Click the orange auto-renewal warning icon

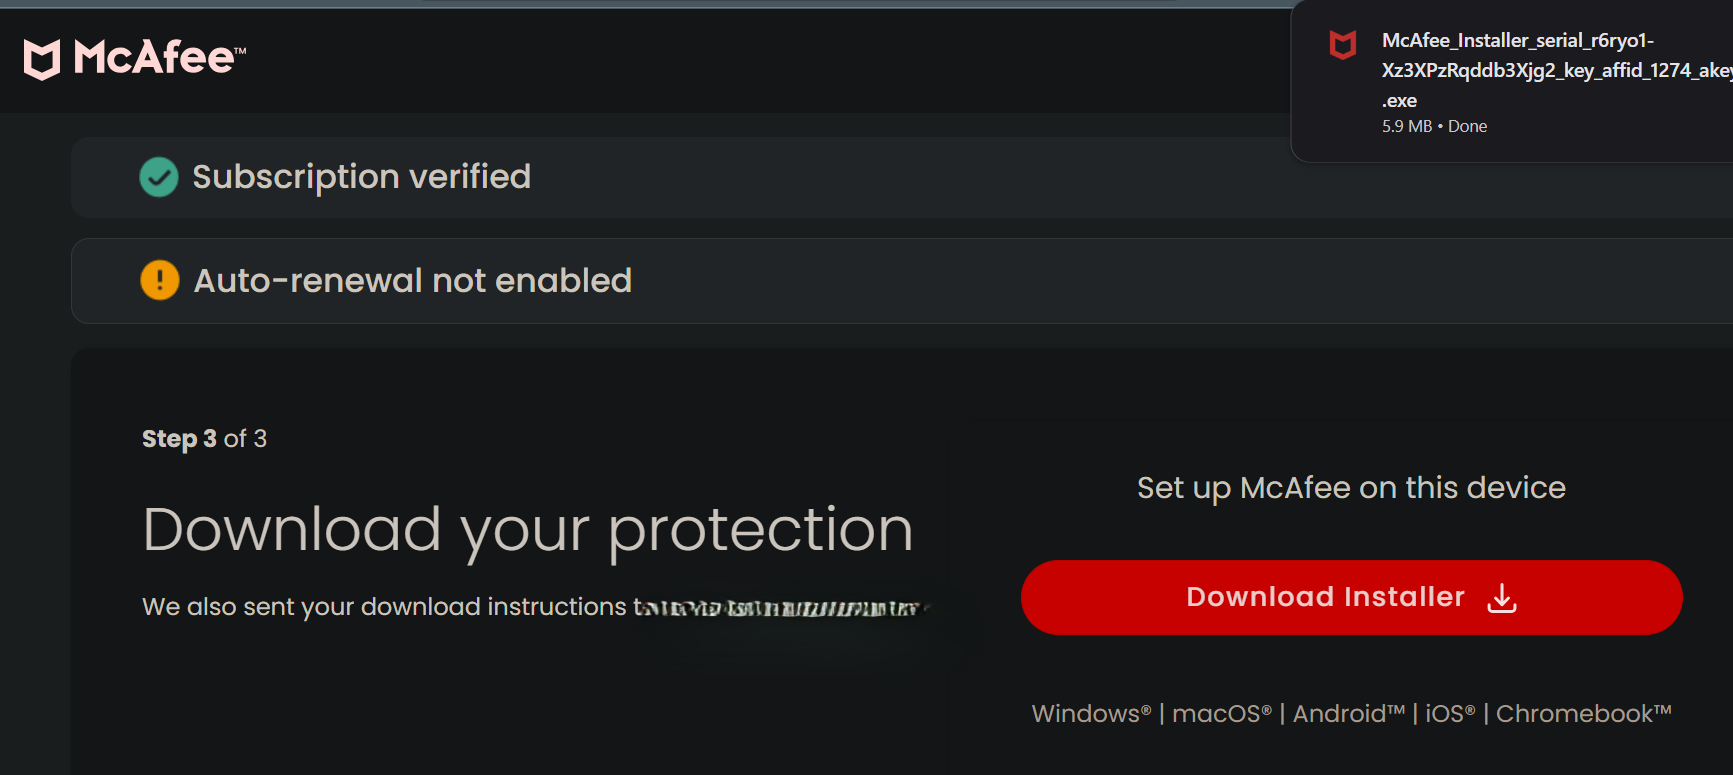pyautogui.click(x=160, y=280)
